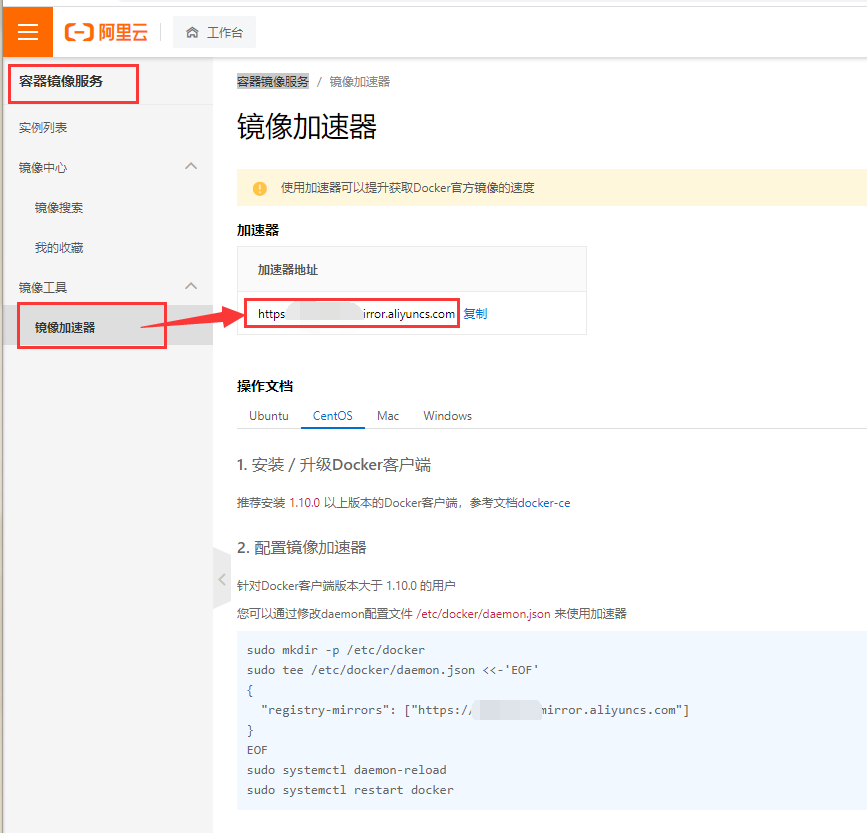Open 我的收藏 in the sidebar
Image resolution: width=867 pixels, height=833 pixels.
tap(59, 248)
